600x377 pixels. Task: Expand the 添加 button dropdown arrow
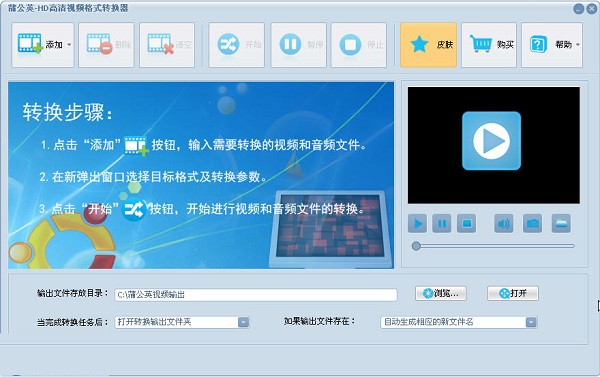pyautogui.click(x=69, y=45)
